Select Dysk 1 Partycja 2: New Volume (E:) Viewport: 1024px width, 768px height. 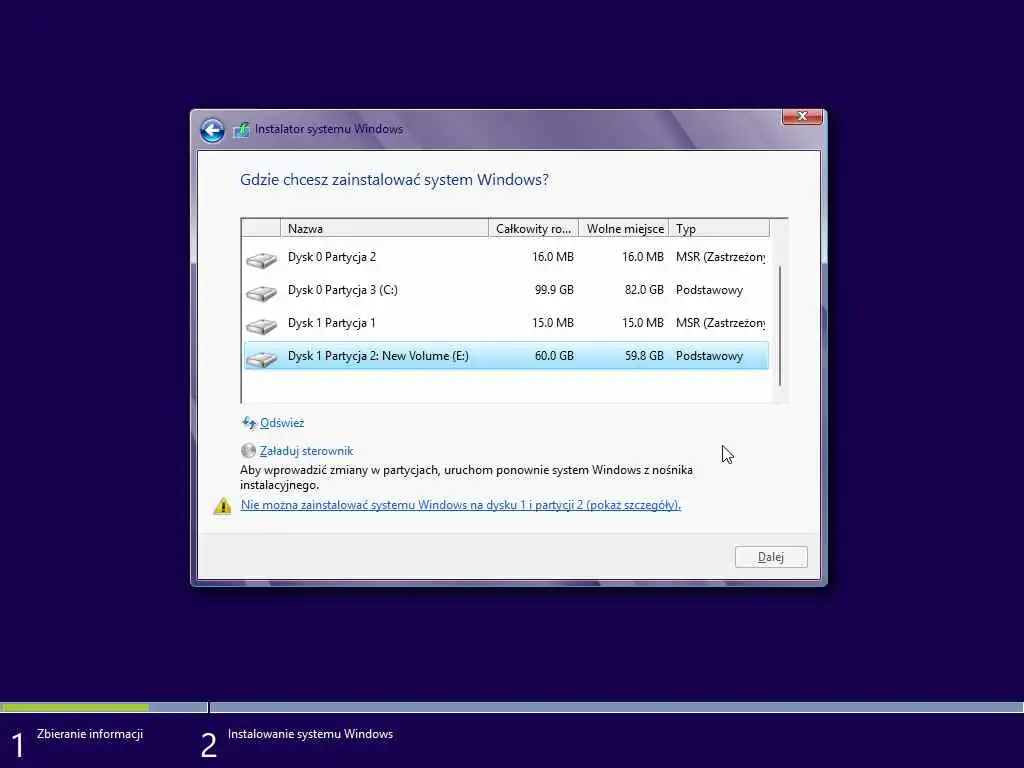point(506,356)
